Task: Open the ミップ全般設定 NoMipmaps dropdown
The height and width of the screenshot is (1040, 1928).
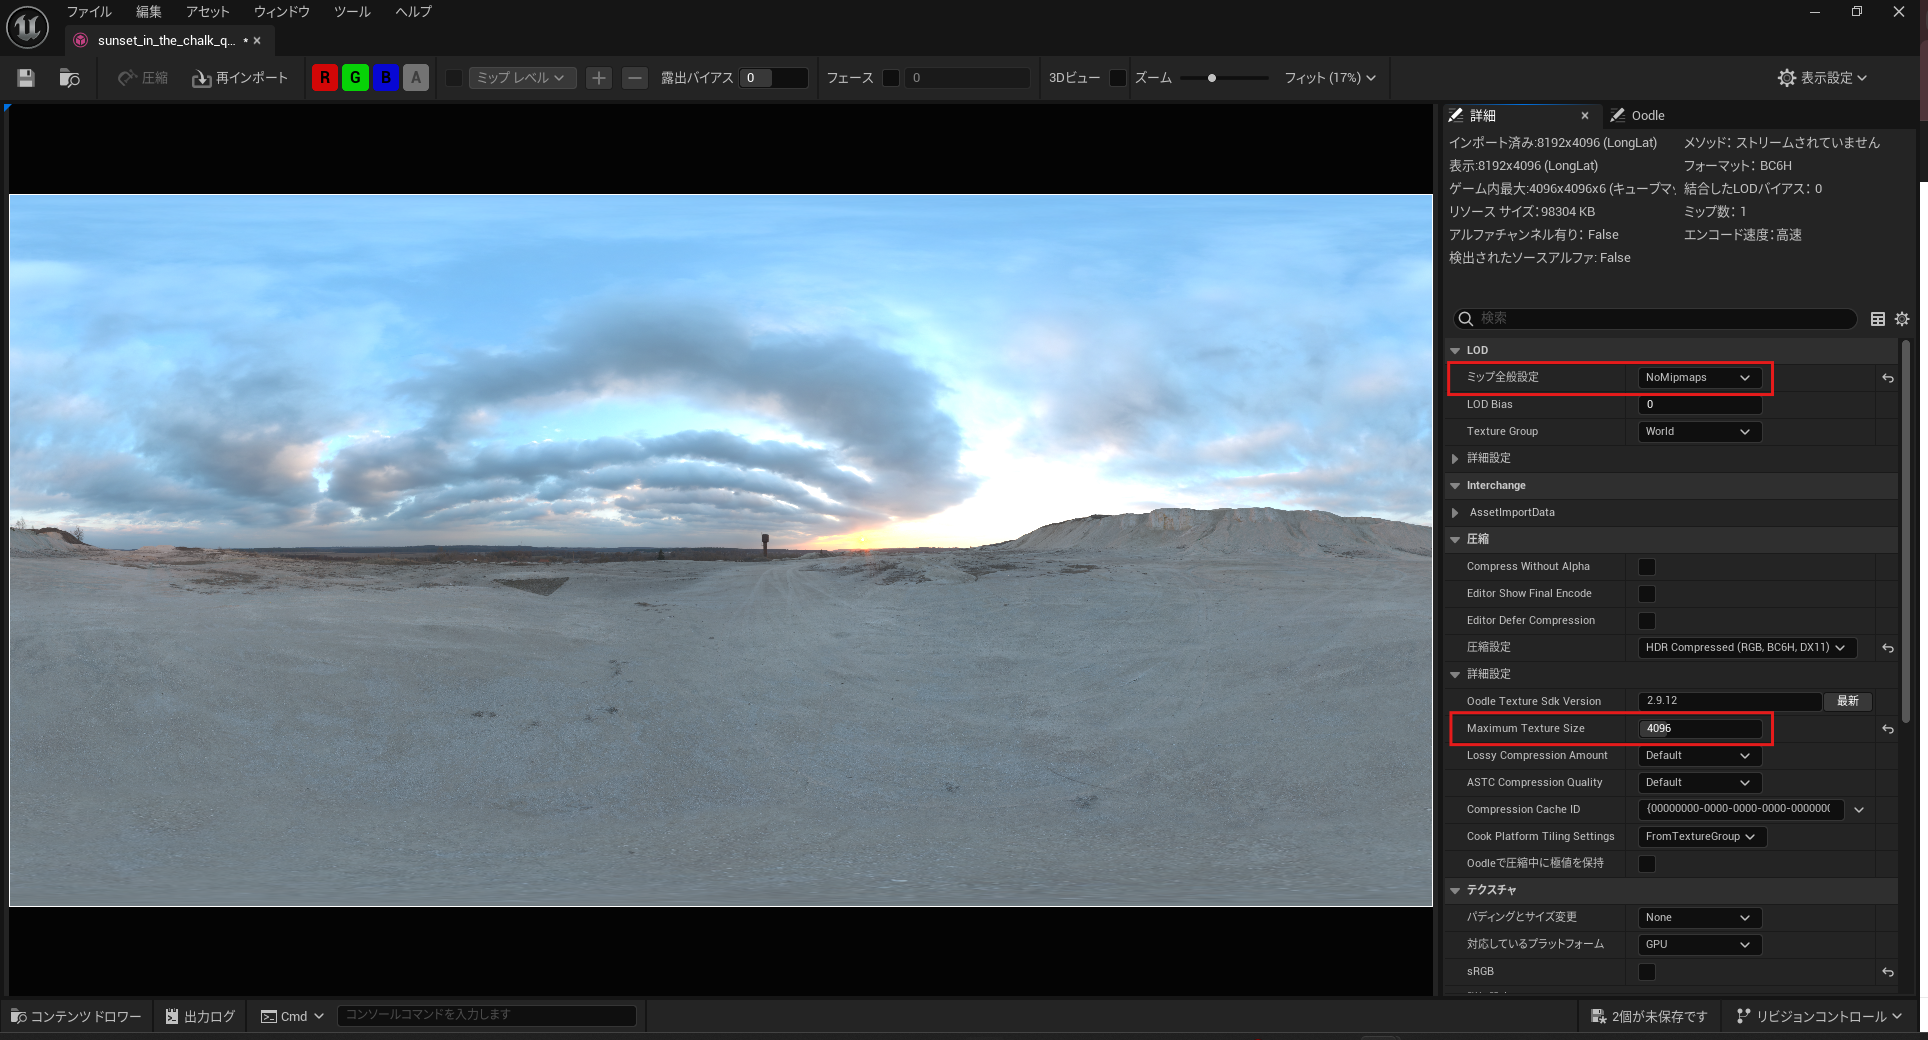Action: click(x=1698, y=378)
